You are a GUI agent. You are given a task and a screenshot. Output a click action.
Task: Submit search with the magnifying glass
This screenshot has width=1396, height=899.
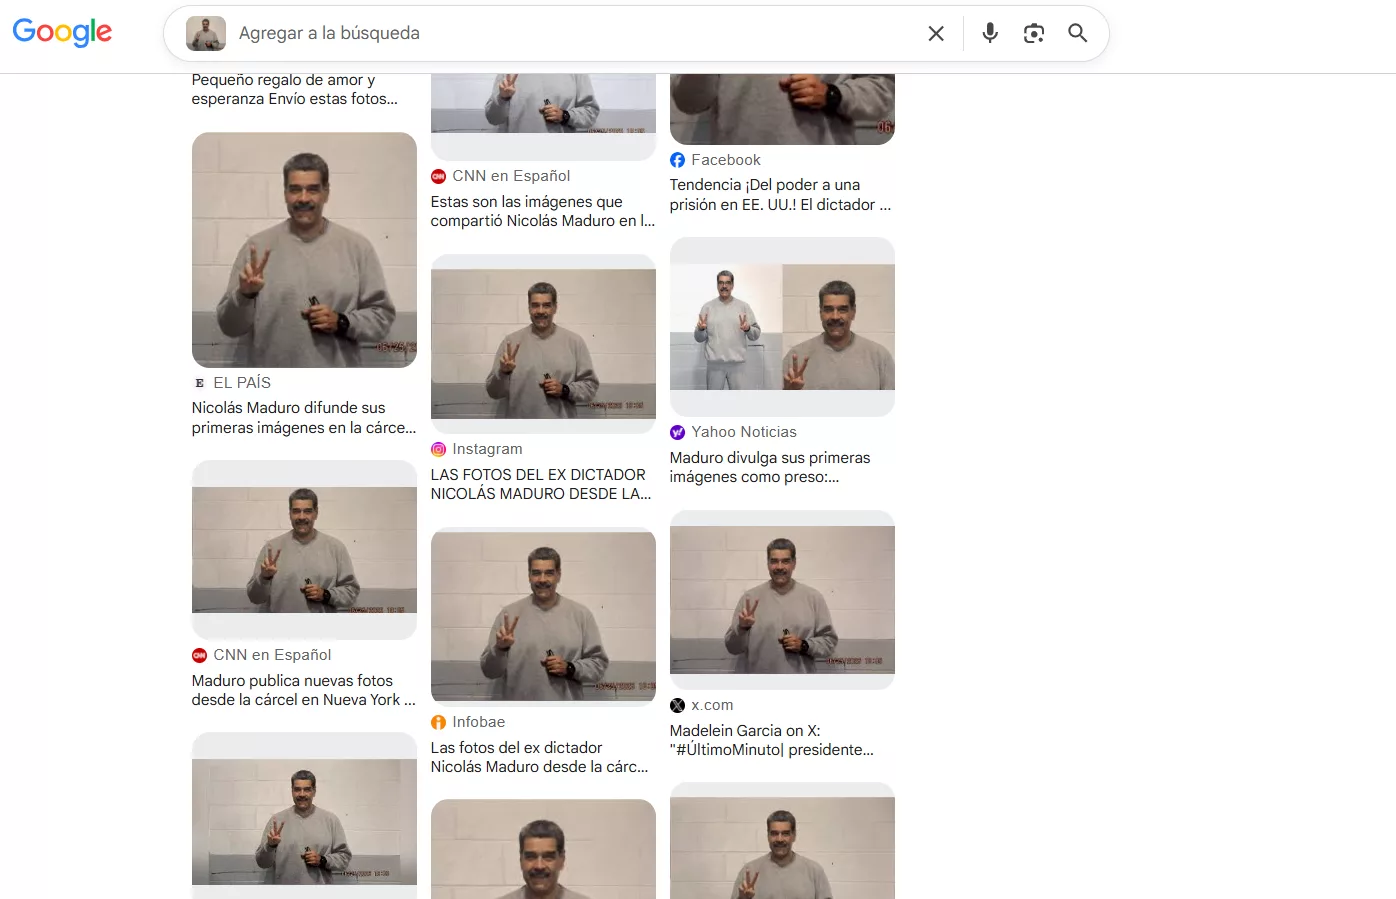1077,33
